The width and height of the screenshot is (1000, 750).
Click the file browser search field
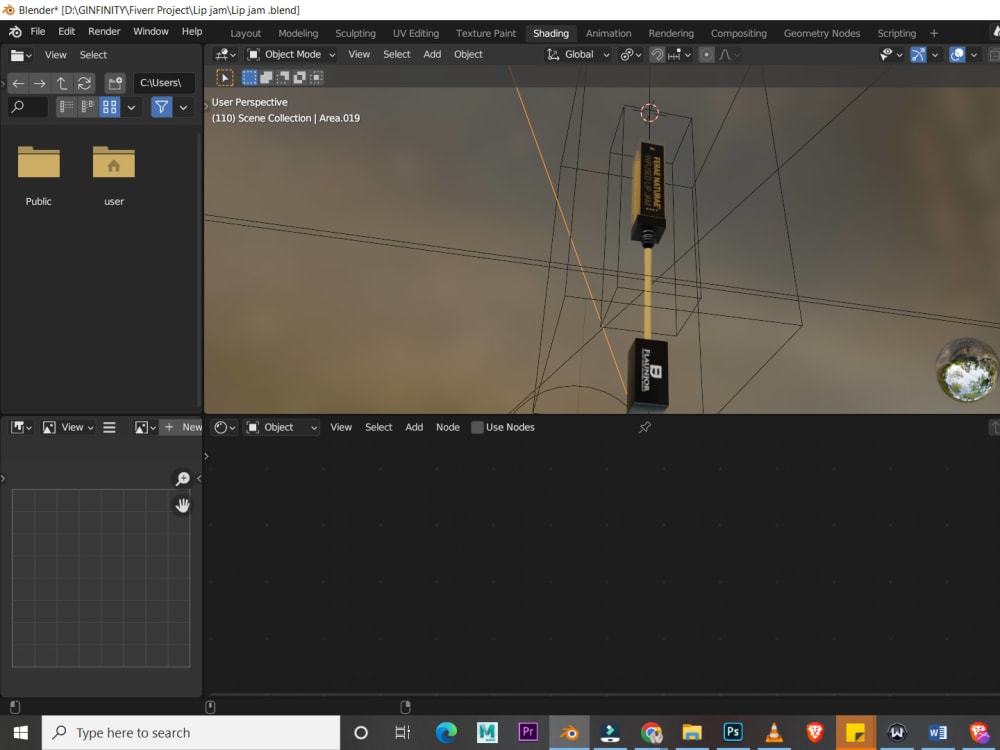[x=28, y=107]
